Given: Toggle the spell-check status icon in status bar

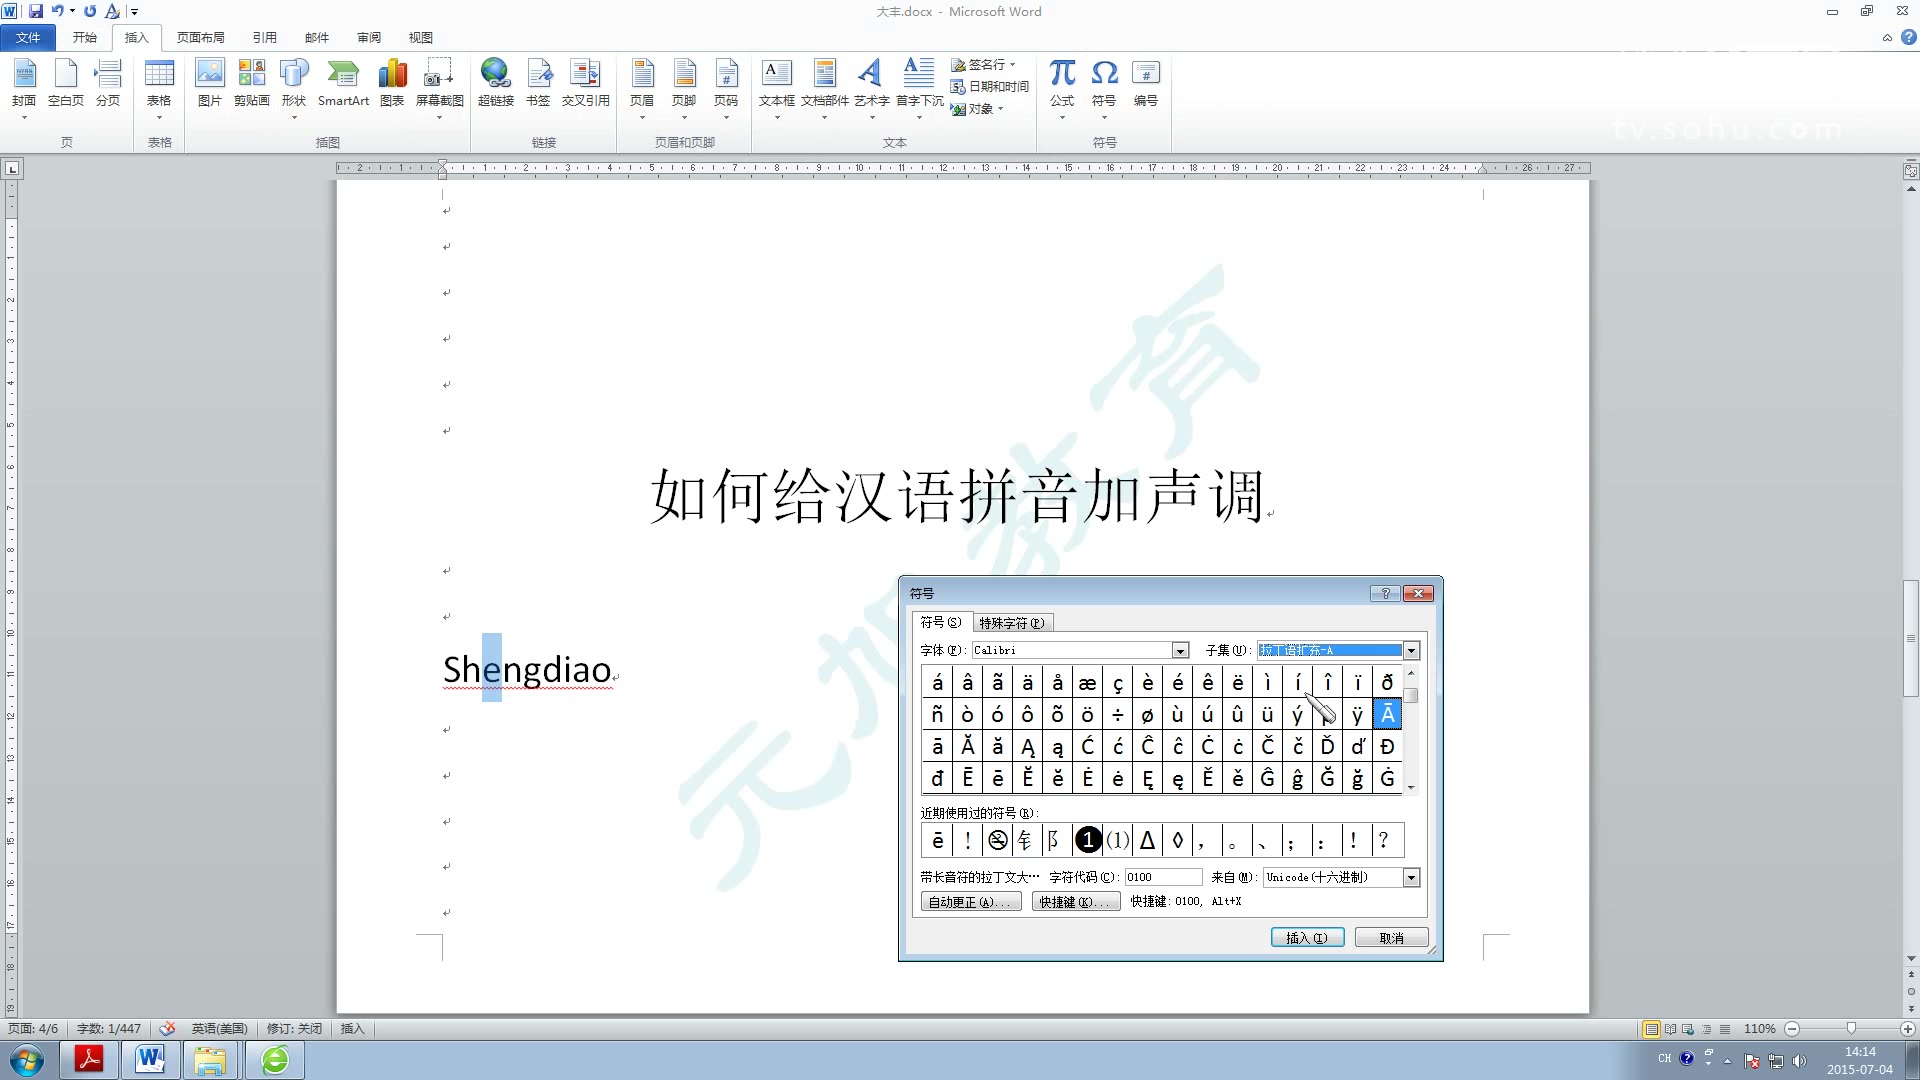Looking at the screenshot, I should tap(167, 1029).
